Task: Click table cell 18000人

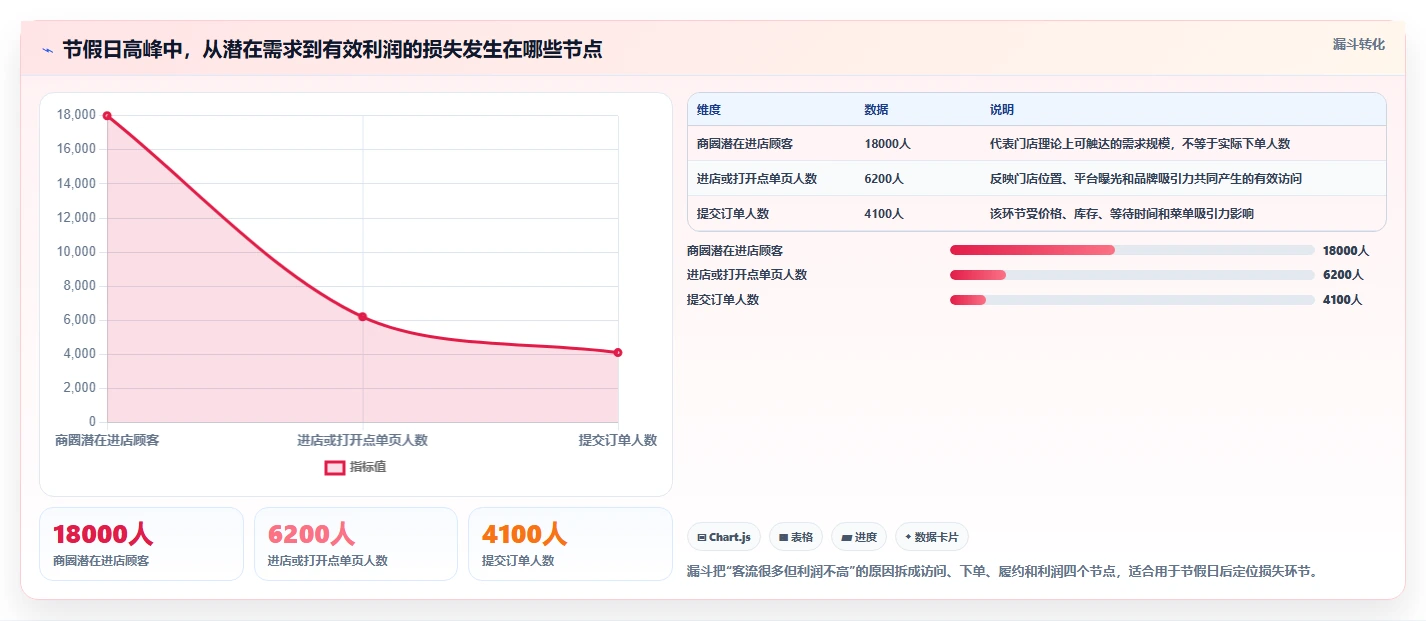Action: click(x=887, y=144)
